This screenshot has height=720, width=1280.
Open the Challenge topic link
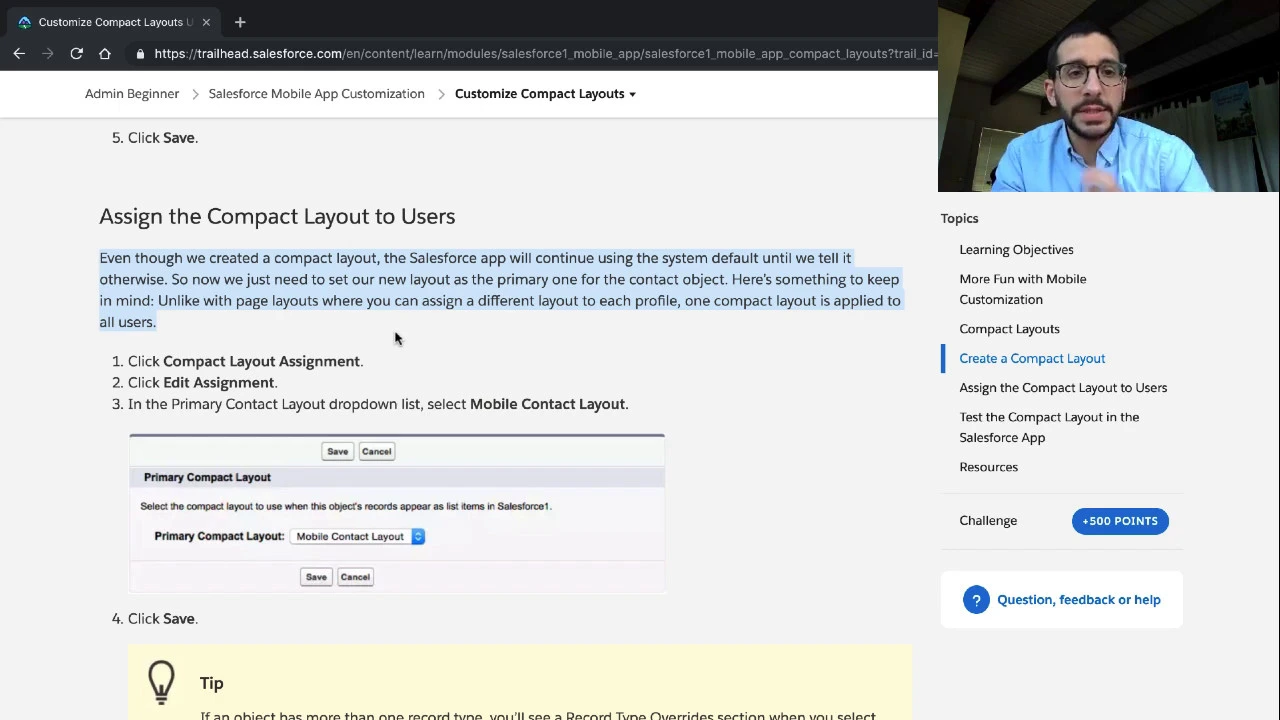click(988, 521)
